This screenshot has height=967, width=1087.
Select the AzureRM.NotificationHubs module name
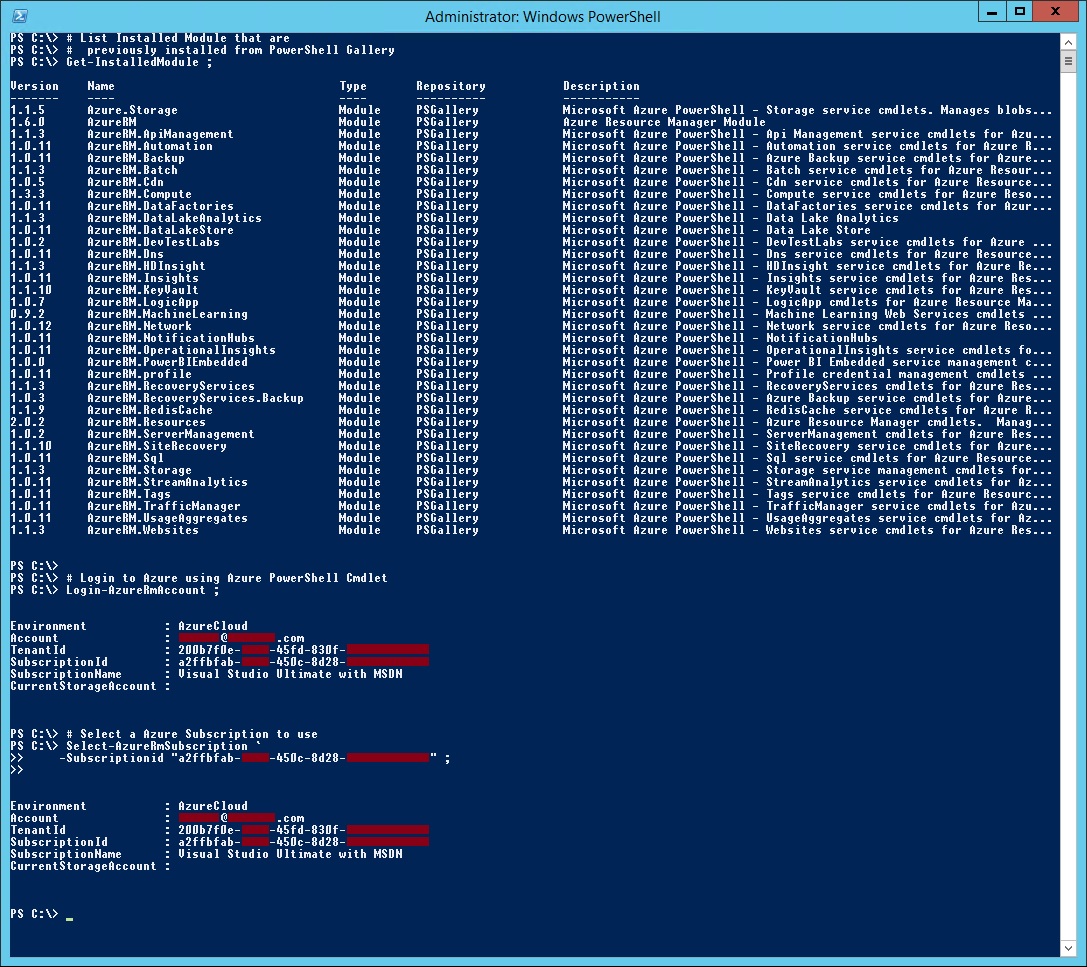pyautogui.click(x=171, y=338)
